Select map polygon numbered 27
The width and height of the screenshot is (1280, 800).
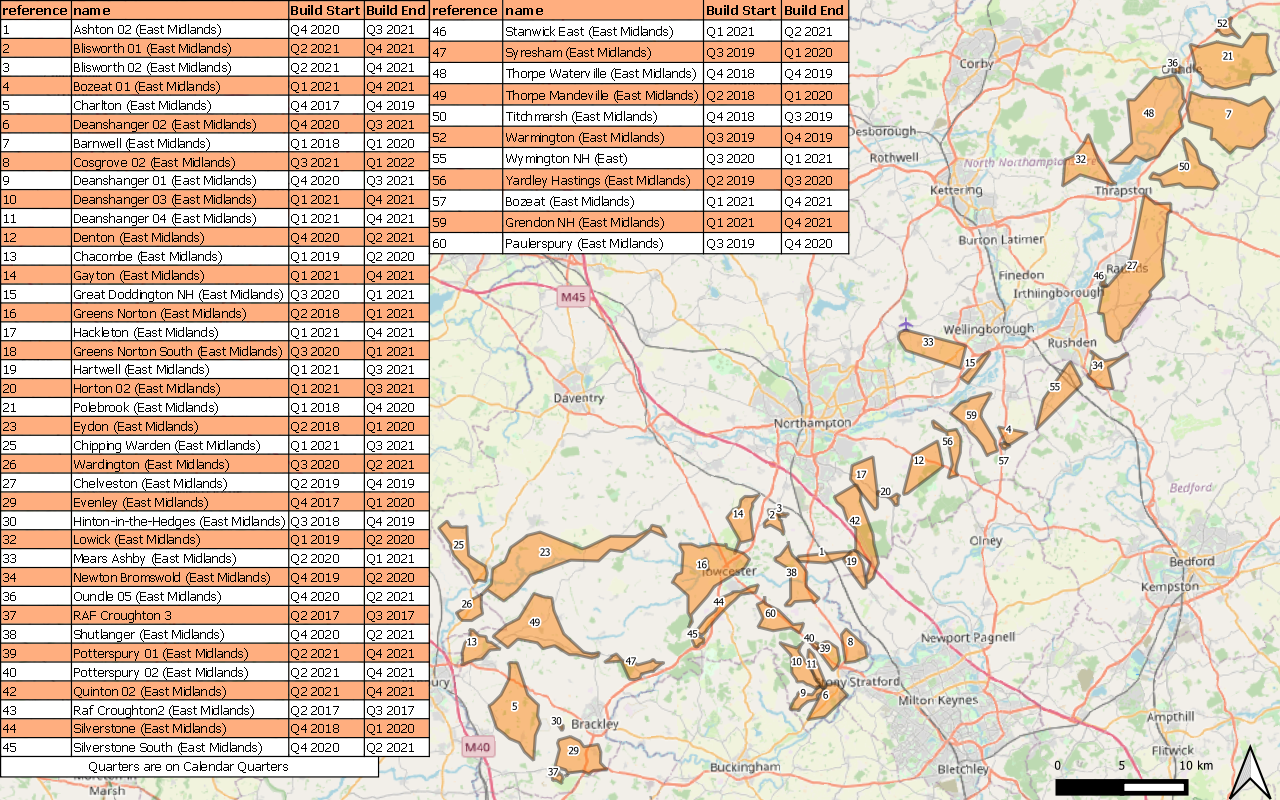point(1134,270)
